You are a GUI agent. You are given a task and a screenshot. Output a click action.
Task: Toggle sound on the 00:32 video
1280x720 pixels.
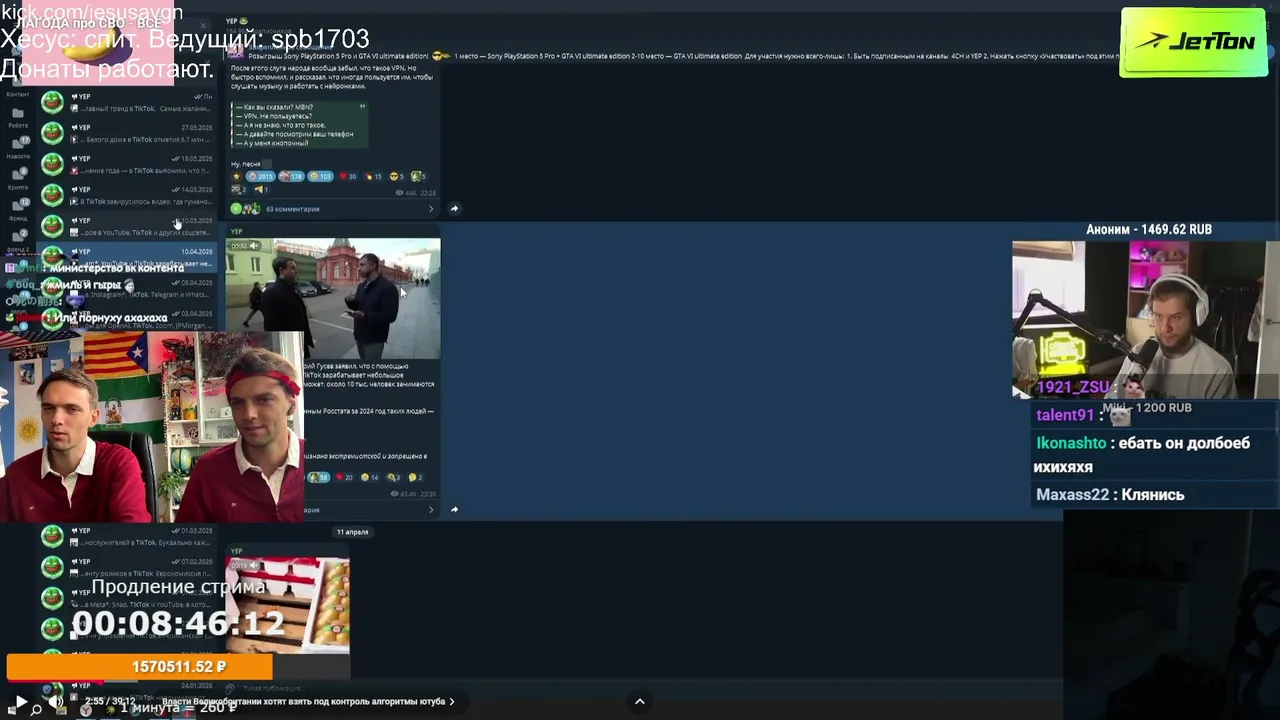(x=254, y=246)
